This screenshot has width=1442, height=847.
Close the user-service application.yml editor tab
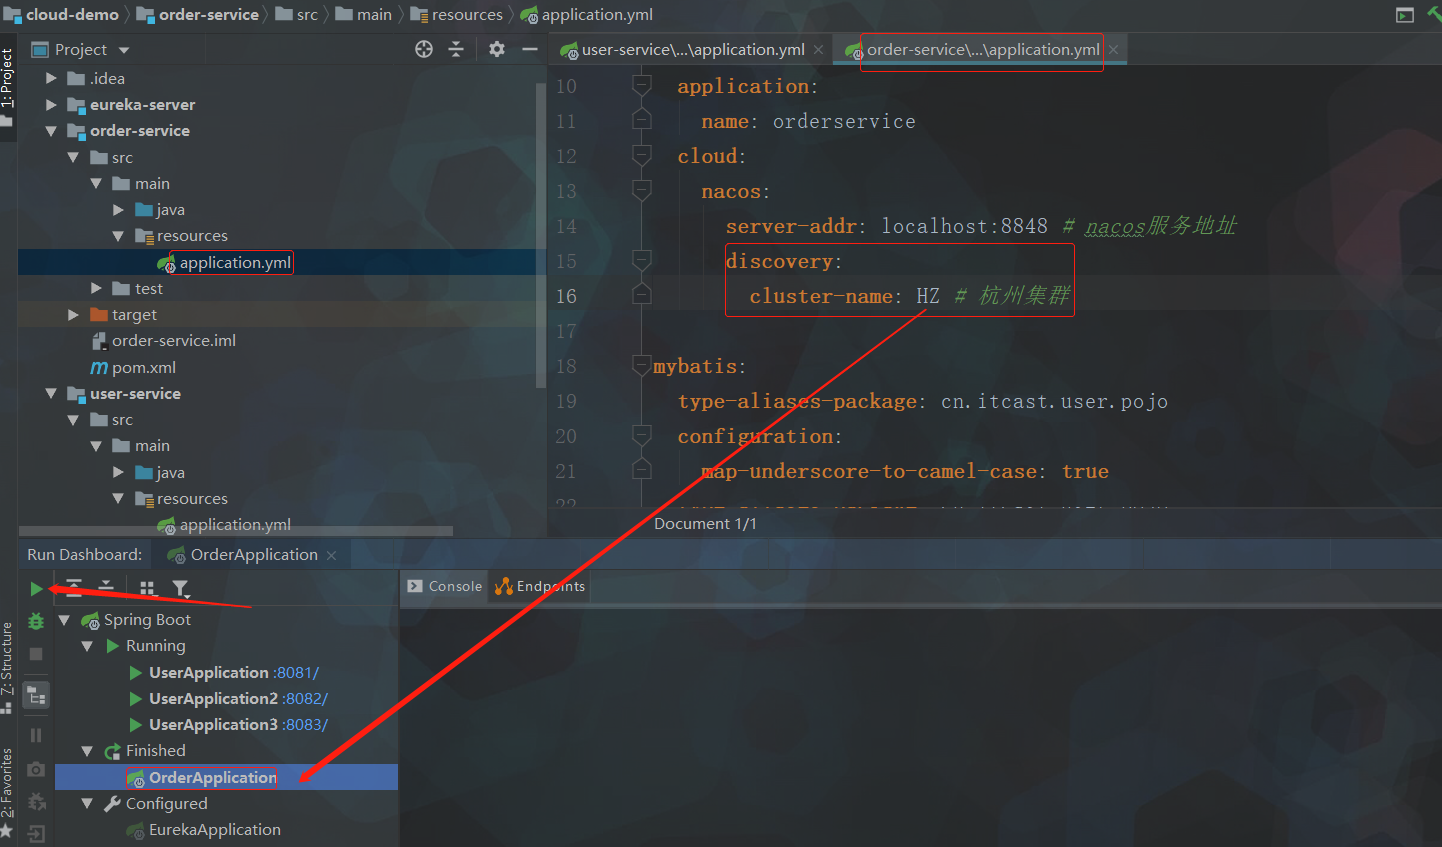tap(819, 50)
